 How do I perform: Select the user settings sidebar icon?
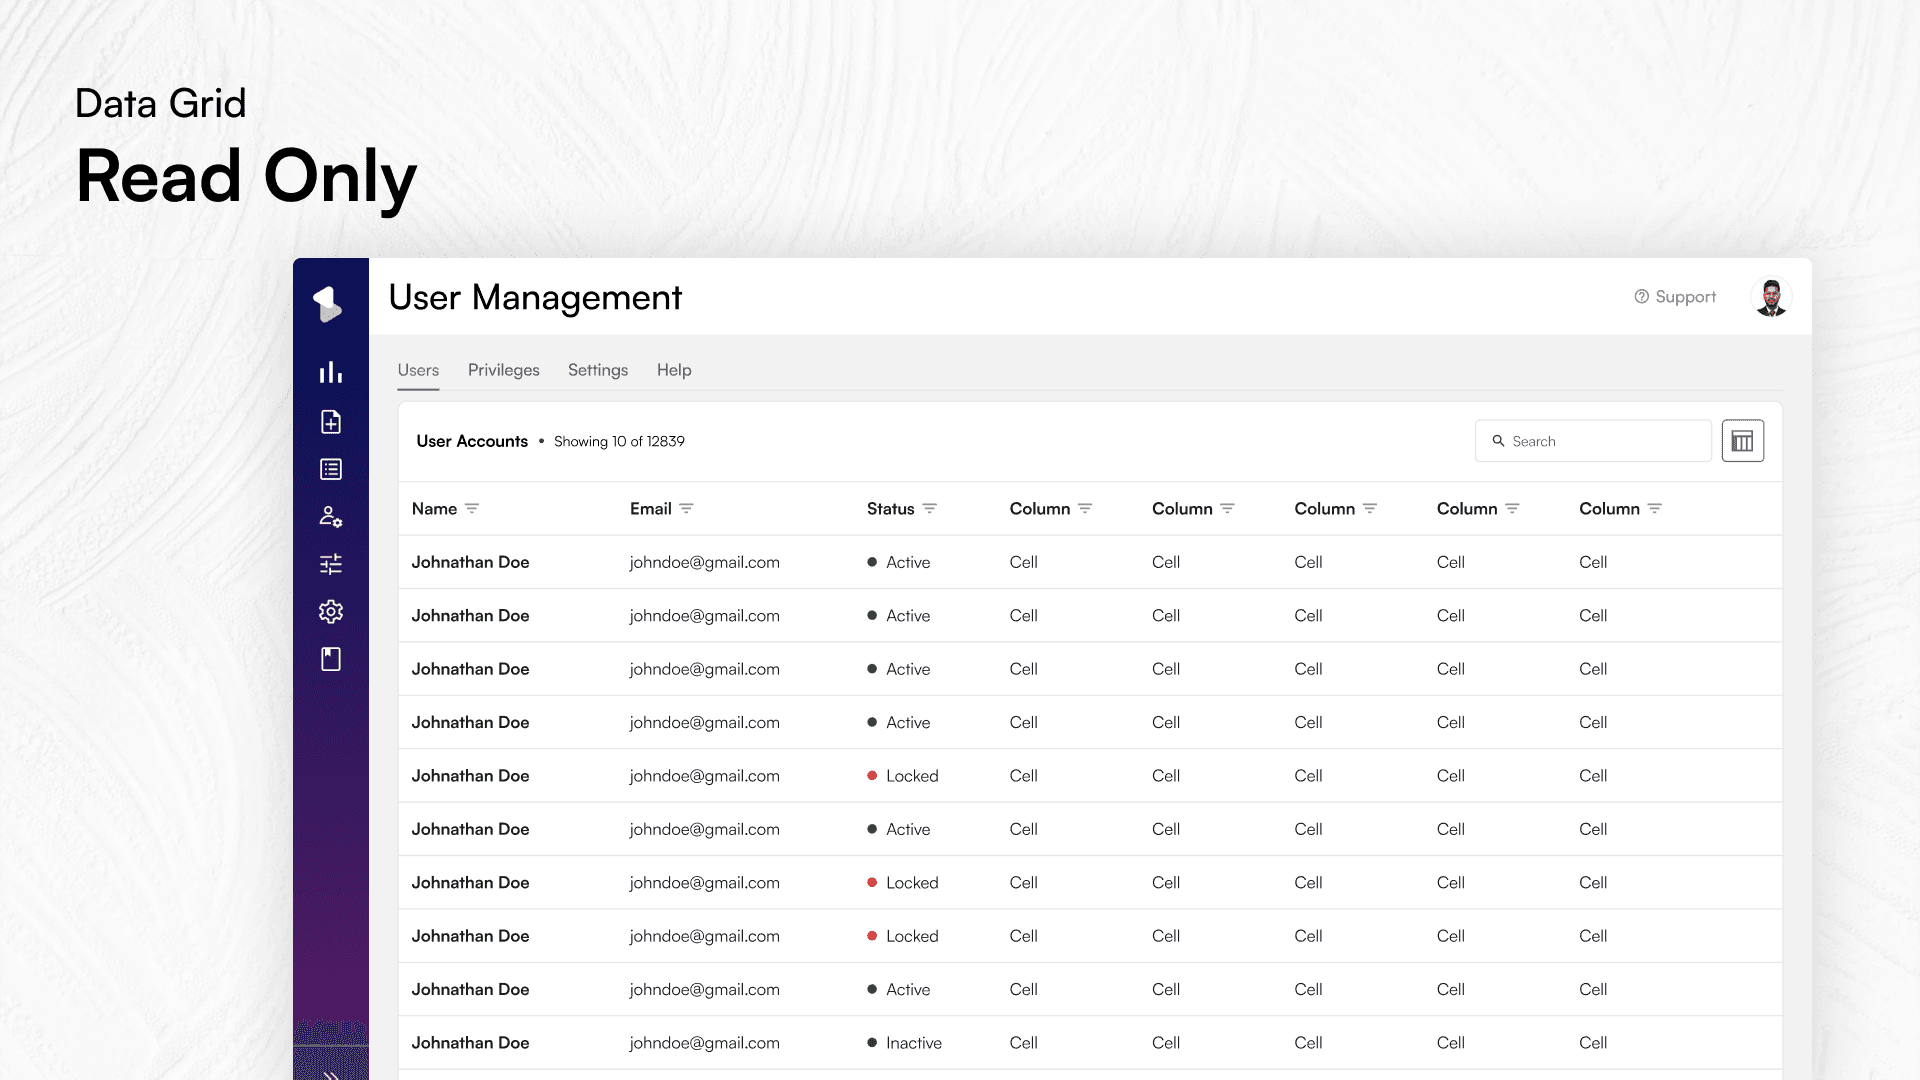331,517
